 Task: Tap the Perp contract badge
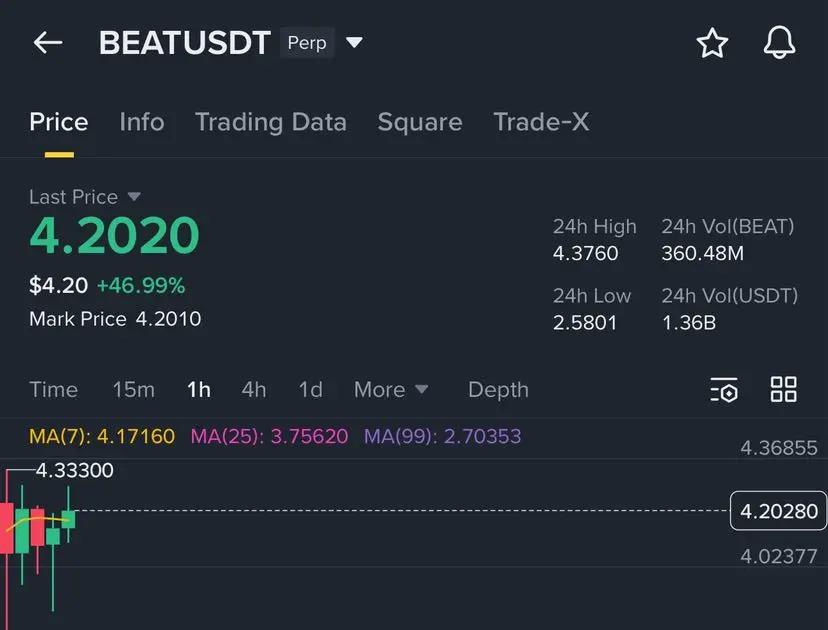307,43
